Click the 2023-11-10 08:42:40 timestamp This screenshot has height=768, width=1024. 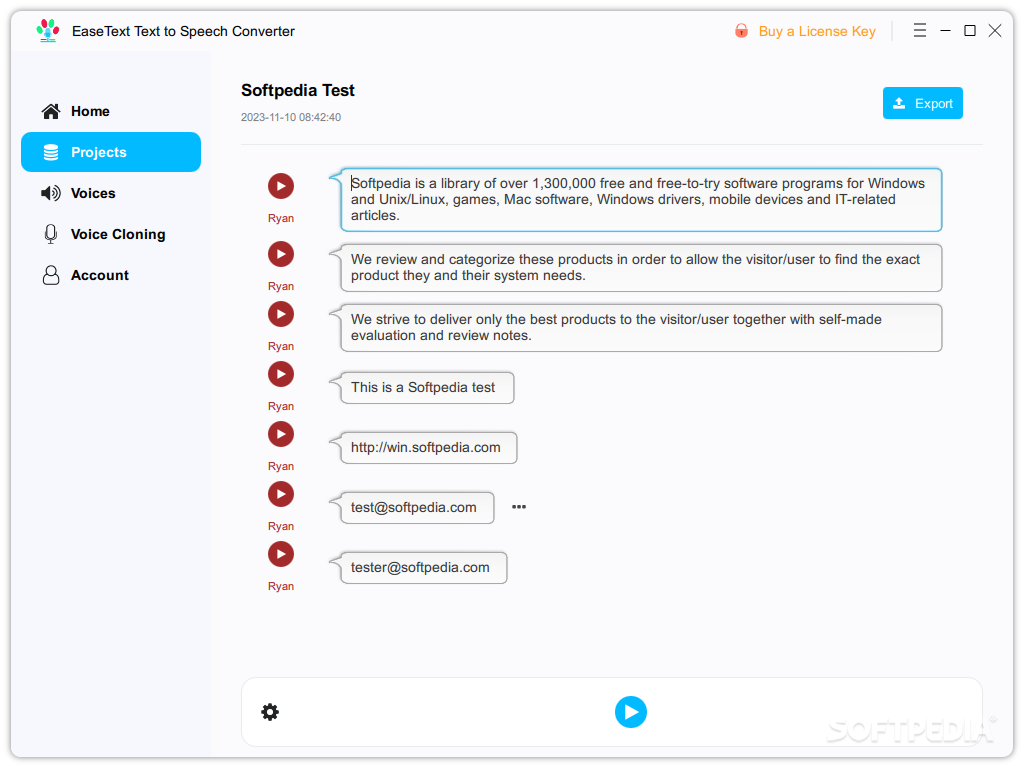click(x=291, y=118)
